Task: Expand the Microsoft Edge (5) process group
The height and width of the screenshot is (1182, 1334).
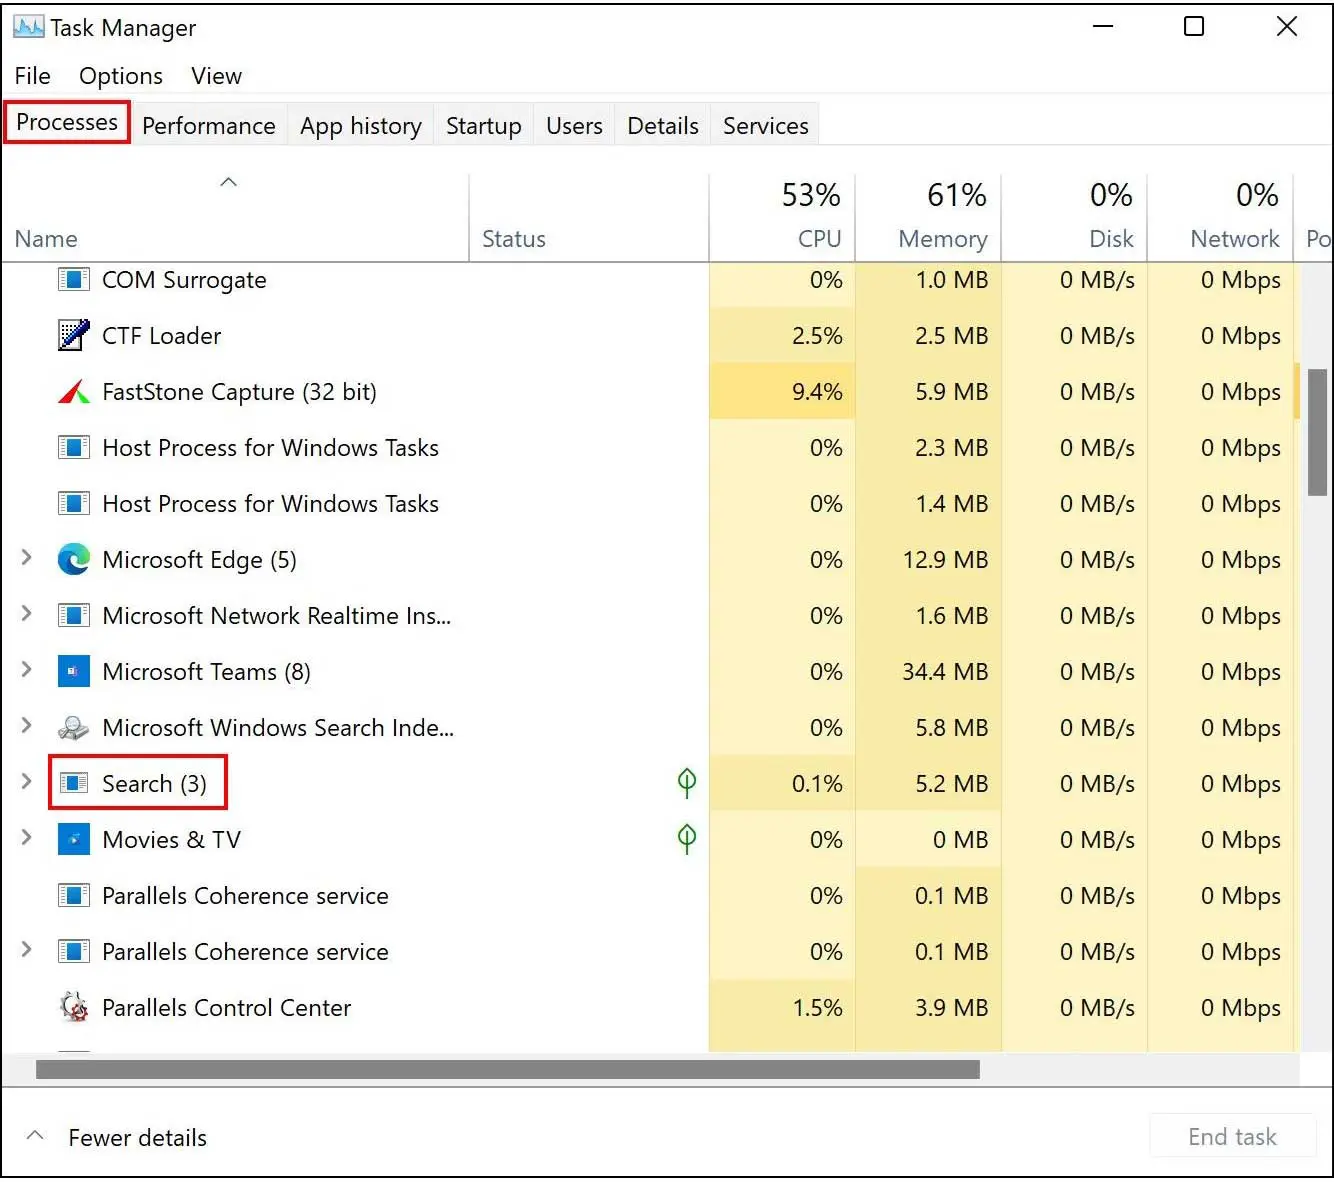Action: 27,558
